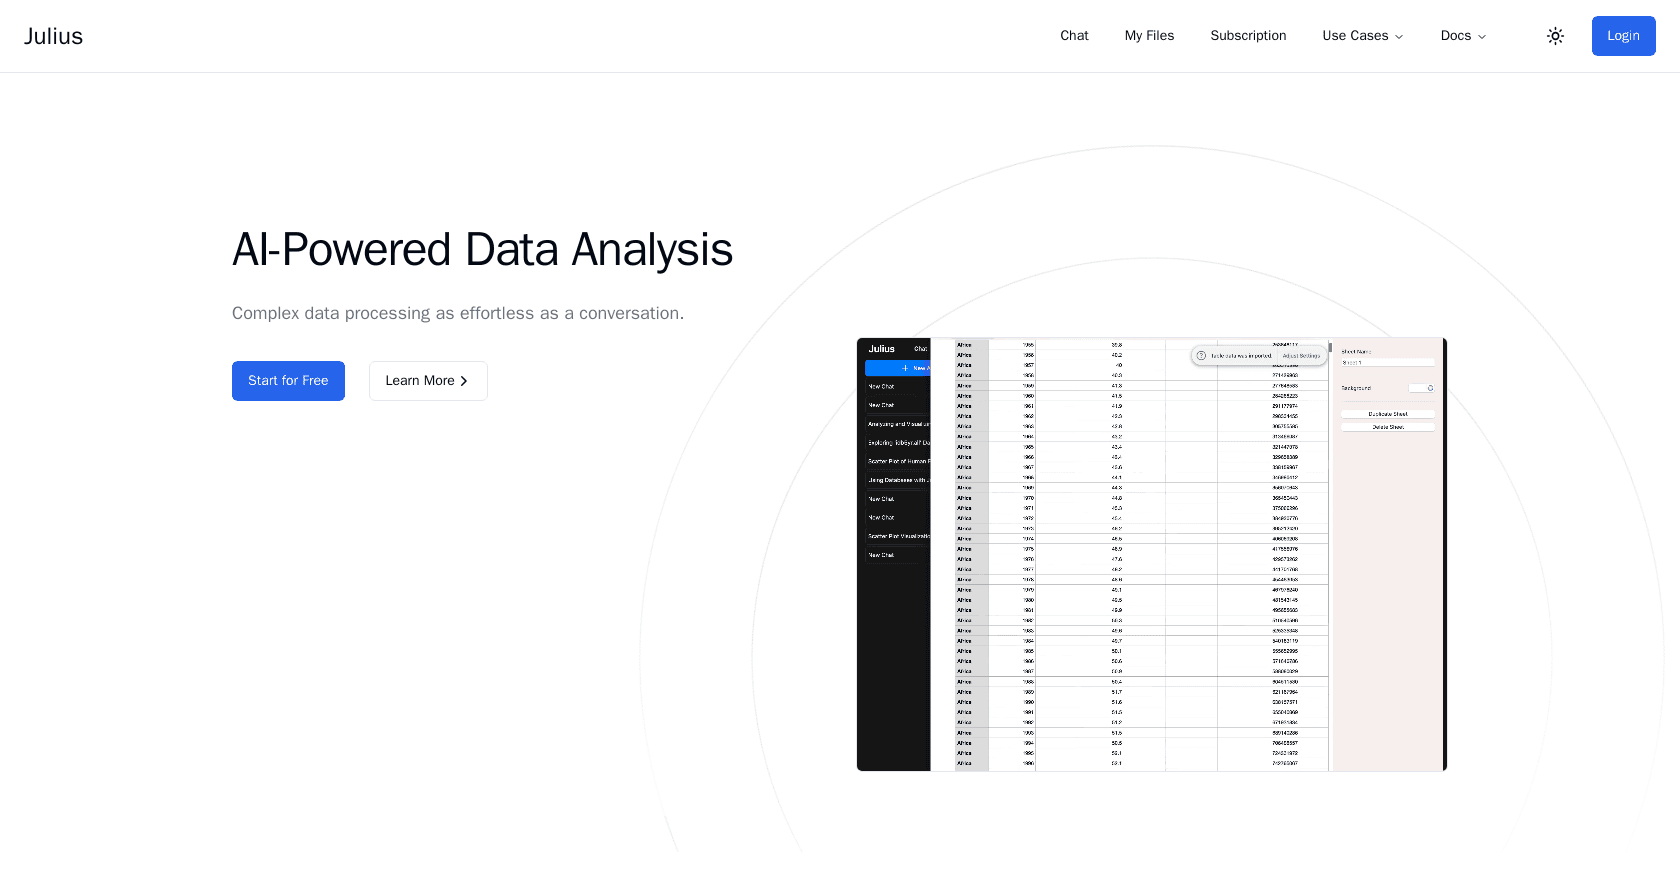Click the Delete Sheet button in preview
Image resolution: width=1680 pixels, height=876 pixels.
pos(1387,427)
